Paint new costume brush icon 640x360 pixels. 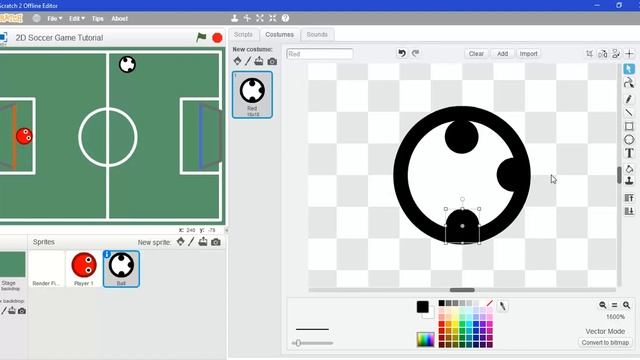pyautogui.click(x=248, y=61)
